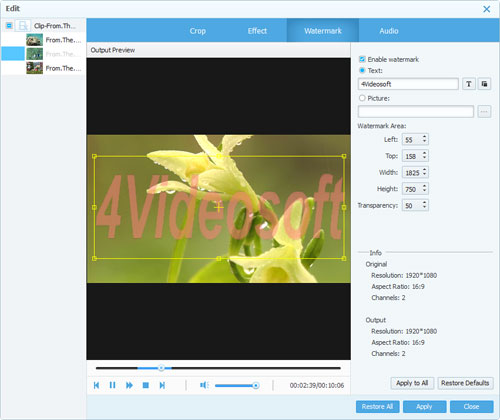Viewport: 500px width, 420px height.
Task: Click Restore Defaults button
Action: click(465, 383)
